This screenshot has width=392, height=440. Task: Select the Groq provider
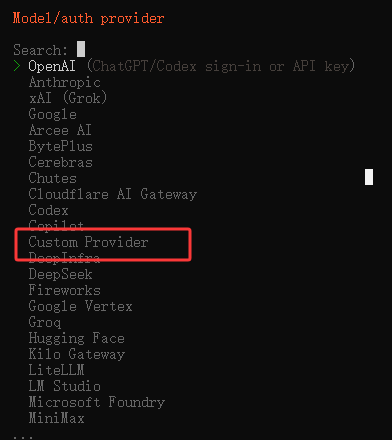click(x=45, y=322)
